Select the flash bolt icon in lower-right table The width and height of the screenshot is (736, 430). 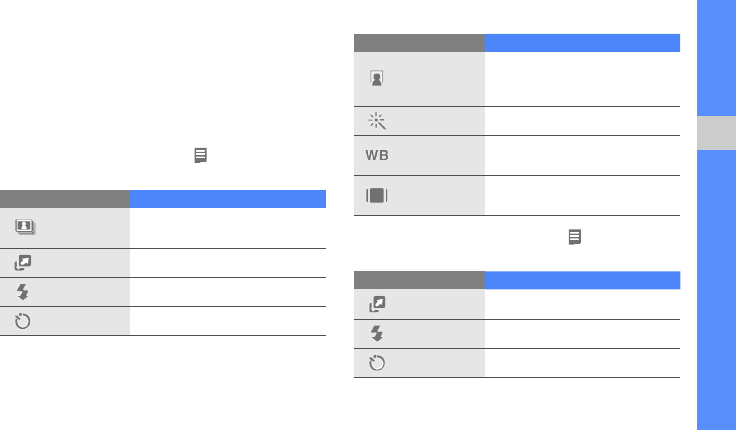[x=377, y=333]
